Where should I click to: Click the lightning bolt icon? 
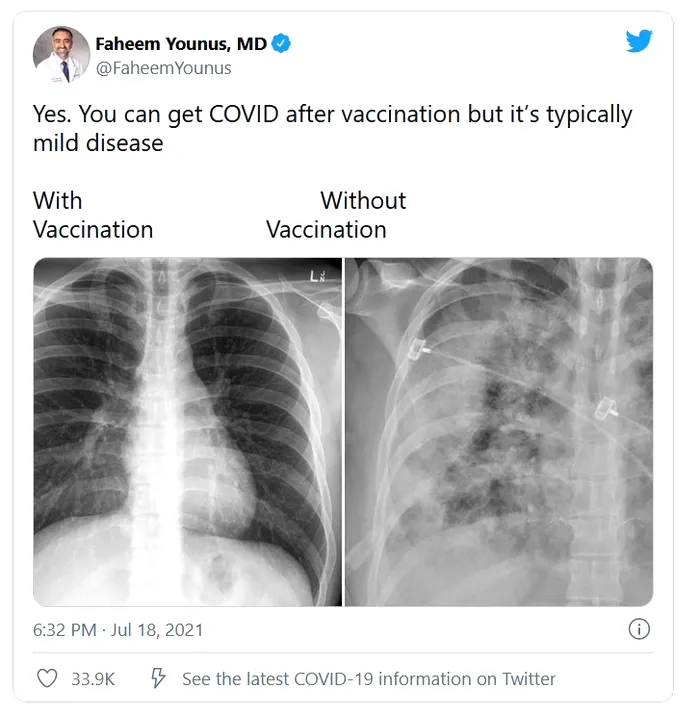[158, 679]
